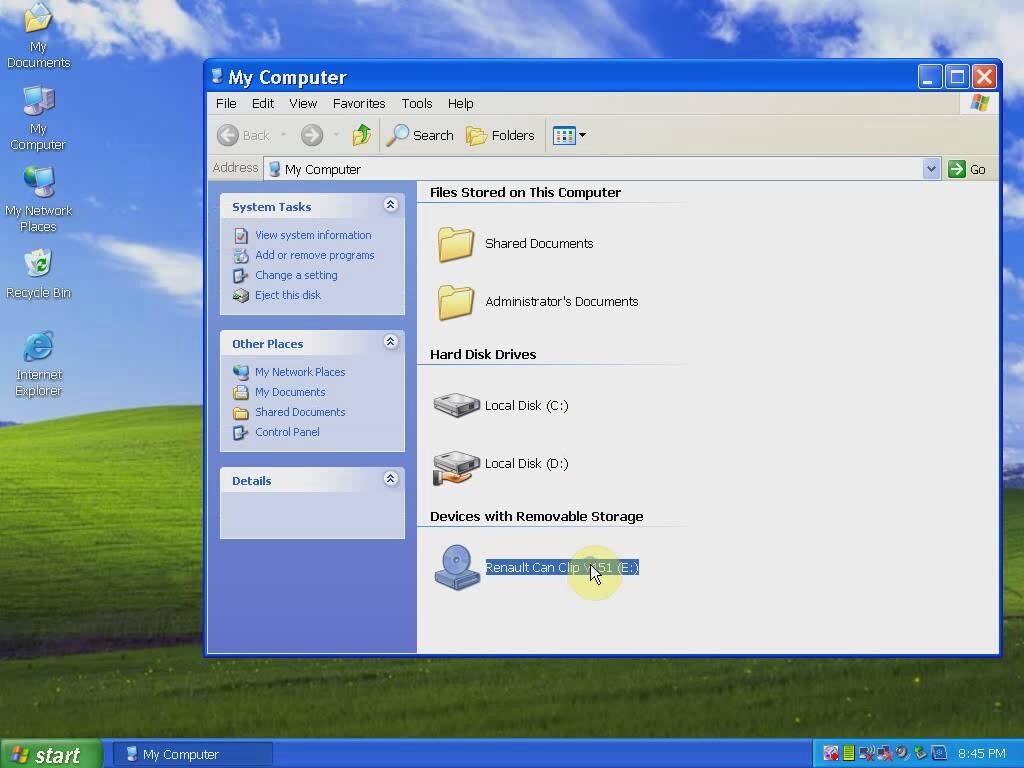Click the Administrator's Documents label
1024x768 pixels.
562,302
